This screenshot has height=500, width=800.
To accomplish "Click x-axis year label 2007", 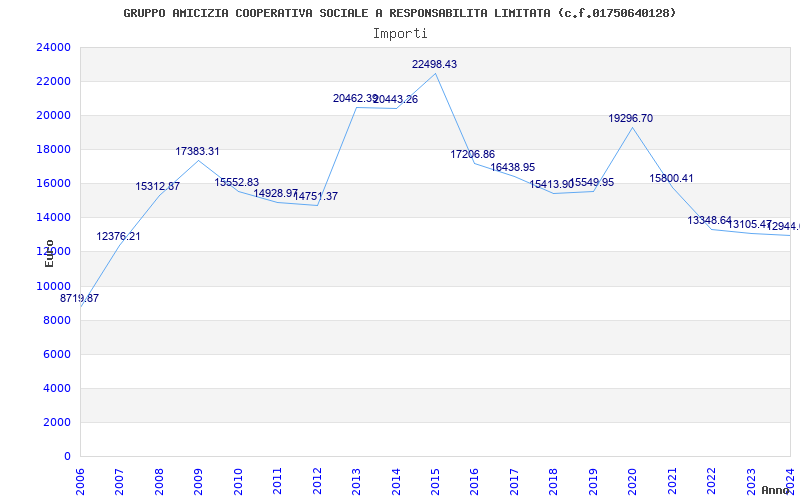I will tap(120, 481).
